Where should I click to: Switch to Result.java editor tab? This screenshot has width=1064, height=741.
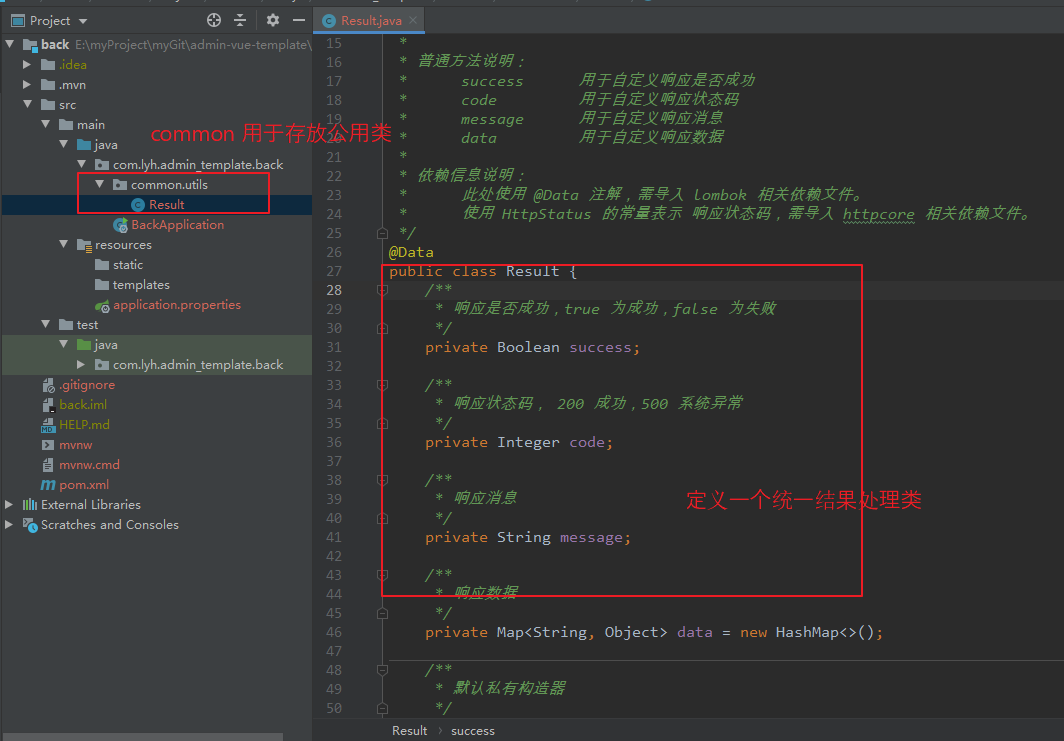point(370,21)
